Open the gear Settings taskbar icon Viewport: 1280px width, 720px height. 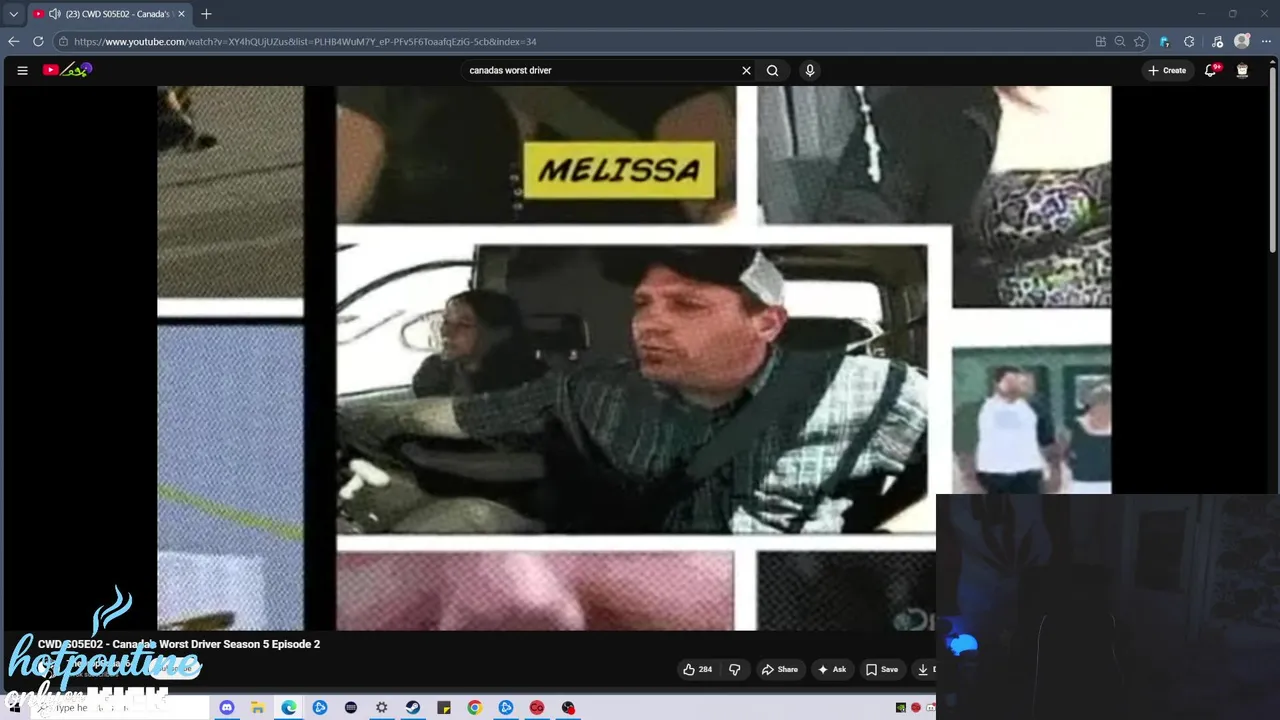click(x=381, y=707)
